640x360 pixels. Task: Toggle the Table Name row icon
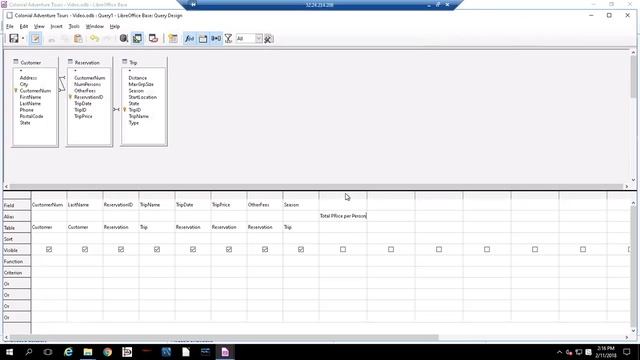click(203, 38)
